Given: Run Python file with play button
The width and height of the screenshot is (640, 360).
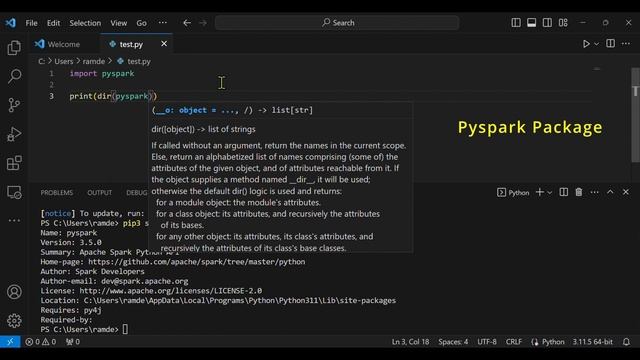Looking at the screenshot, I should (x=586, y=44).
